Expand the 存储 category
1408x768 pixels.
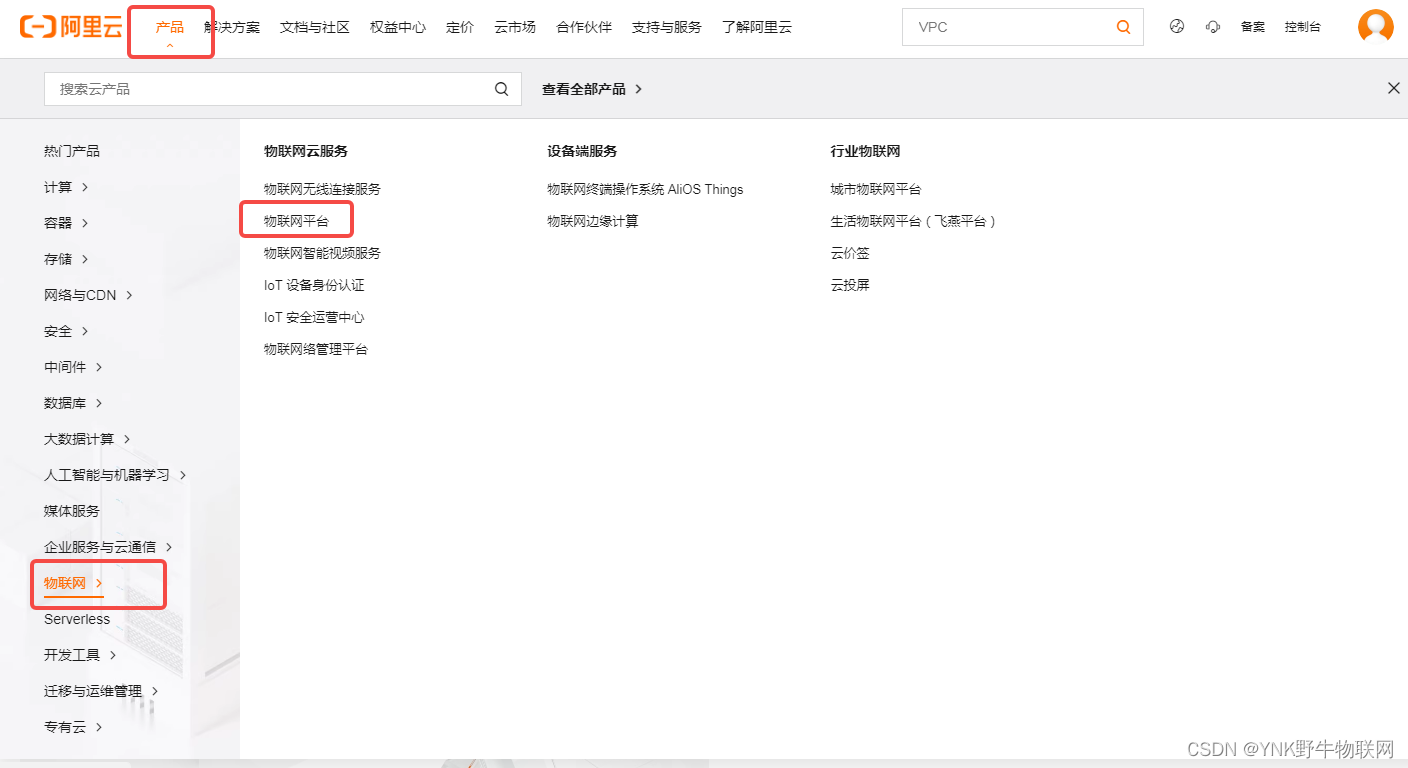(x=66, y=259)
